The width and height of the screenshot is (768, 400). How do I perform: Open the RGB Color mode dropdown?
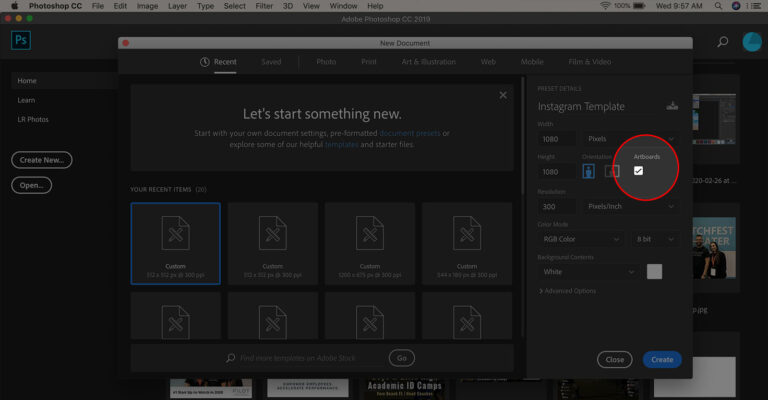coord(581,239)
